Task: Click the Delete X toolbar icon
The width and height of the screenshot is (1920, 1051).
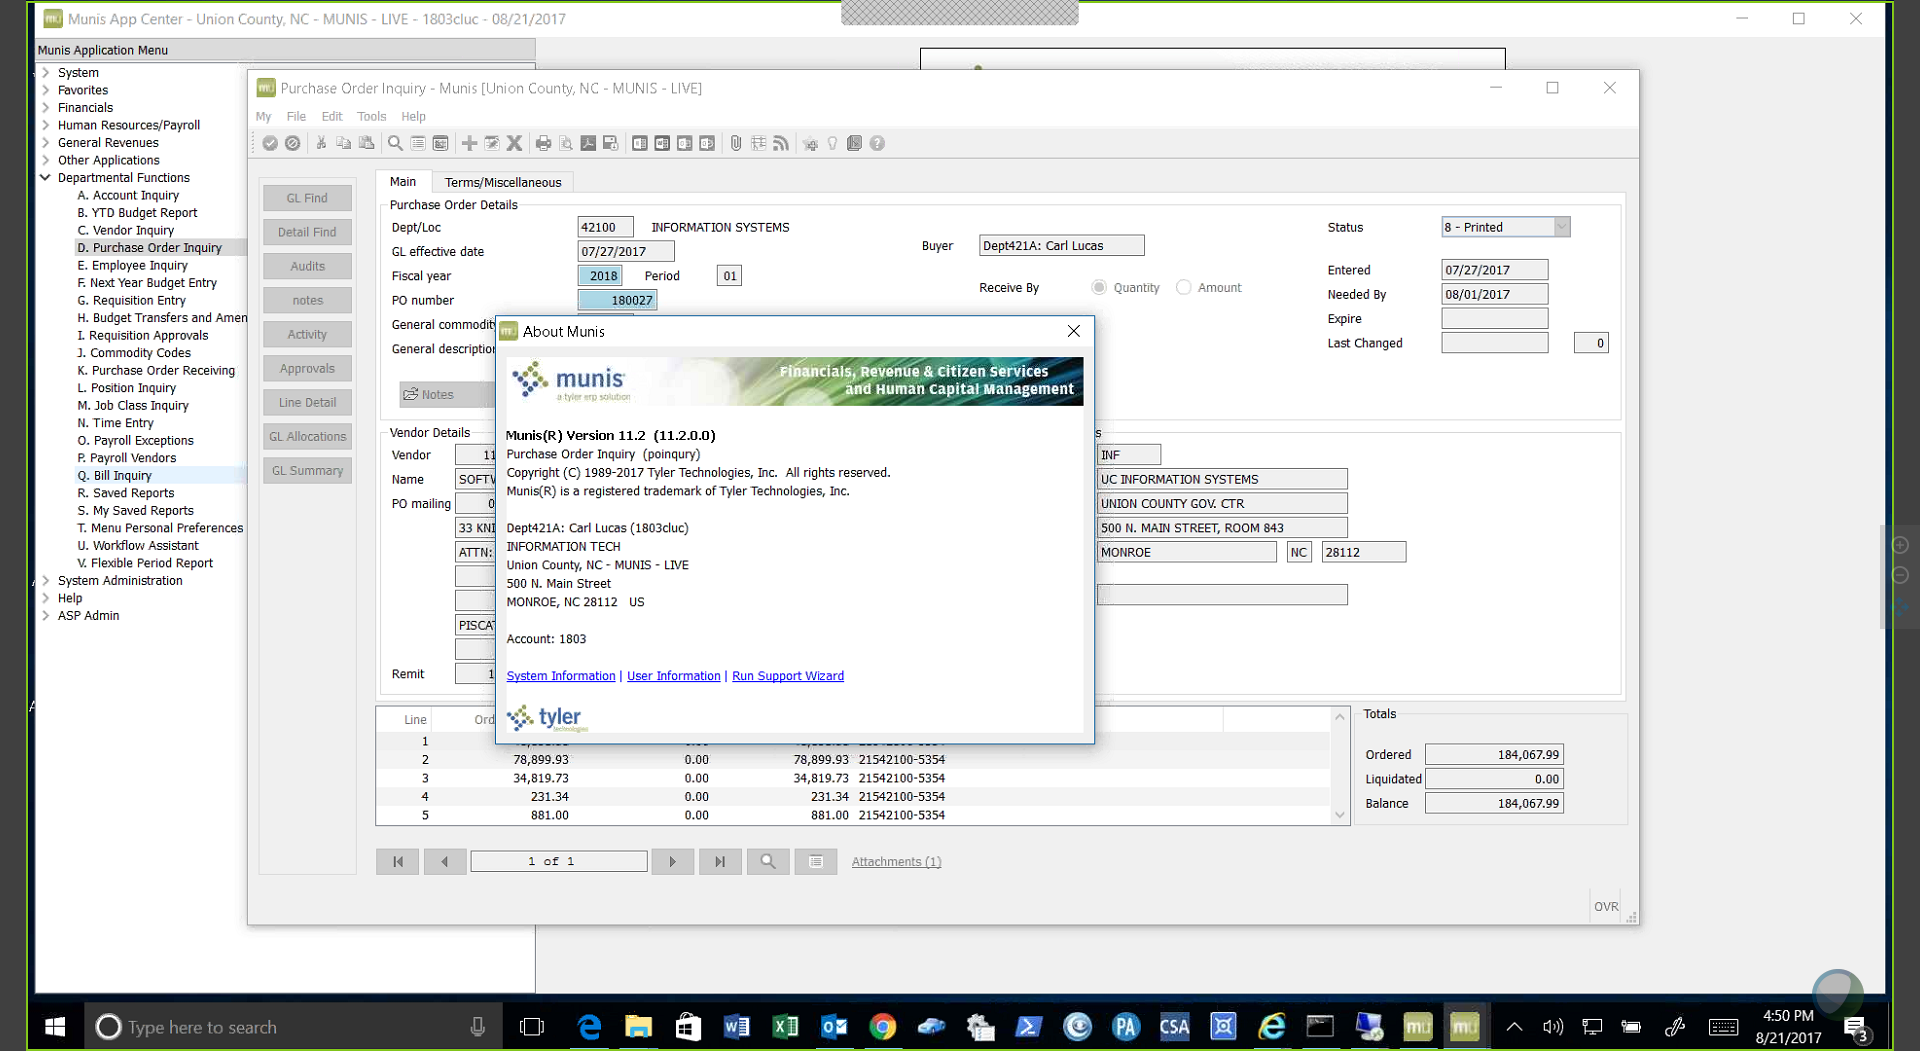Action: pyautogui.click(x=514, y=144)
